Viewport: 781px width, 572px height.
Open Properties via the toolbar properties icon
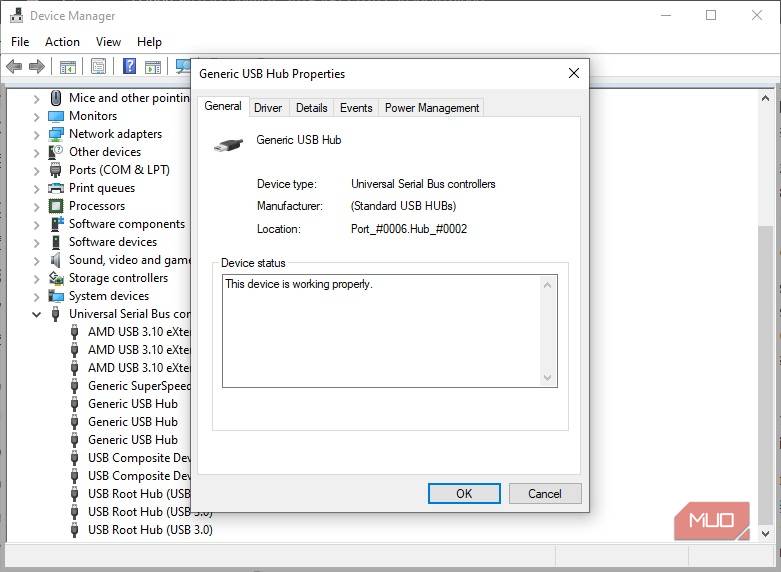(99, 66)
